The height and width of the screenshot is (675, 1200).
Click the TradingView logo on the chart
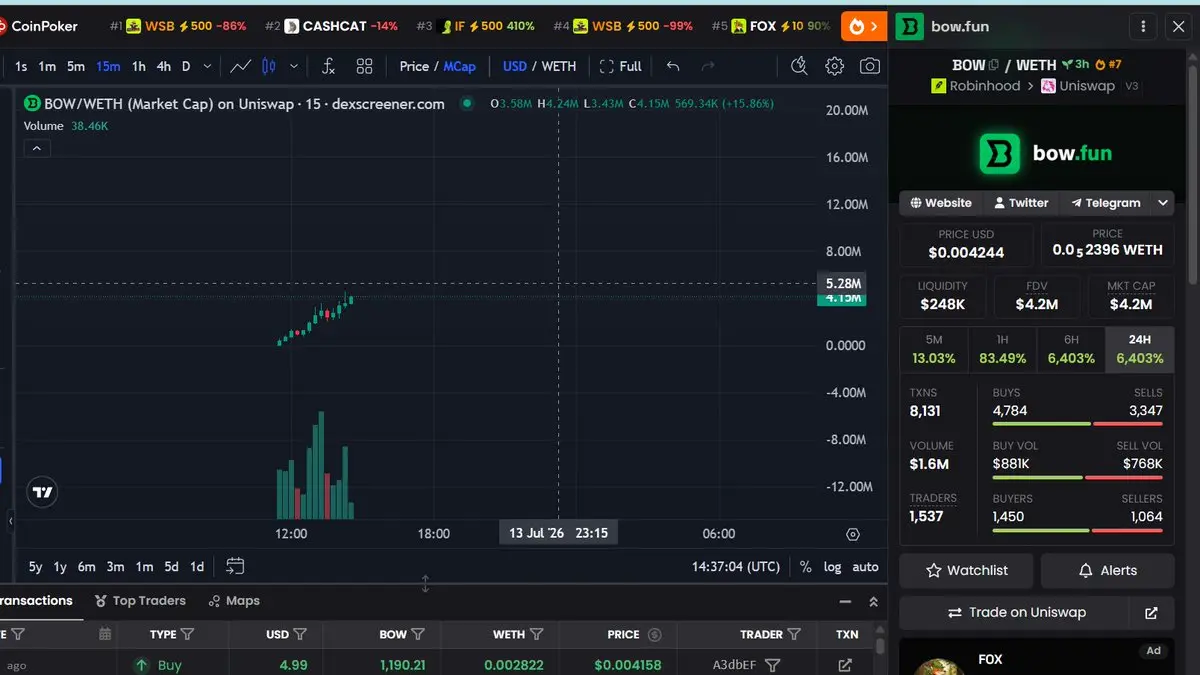43,491
